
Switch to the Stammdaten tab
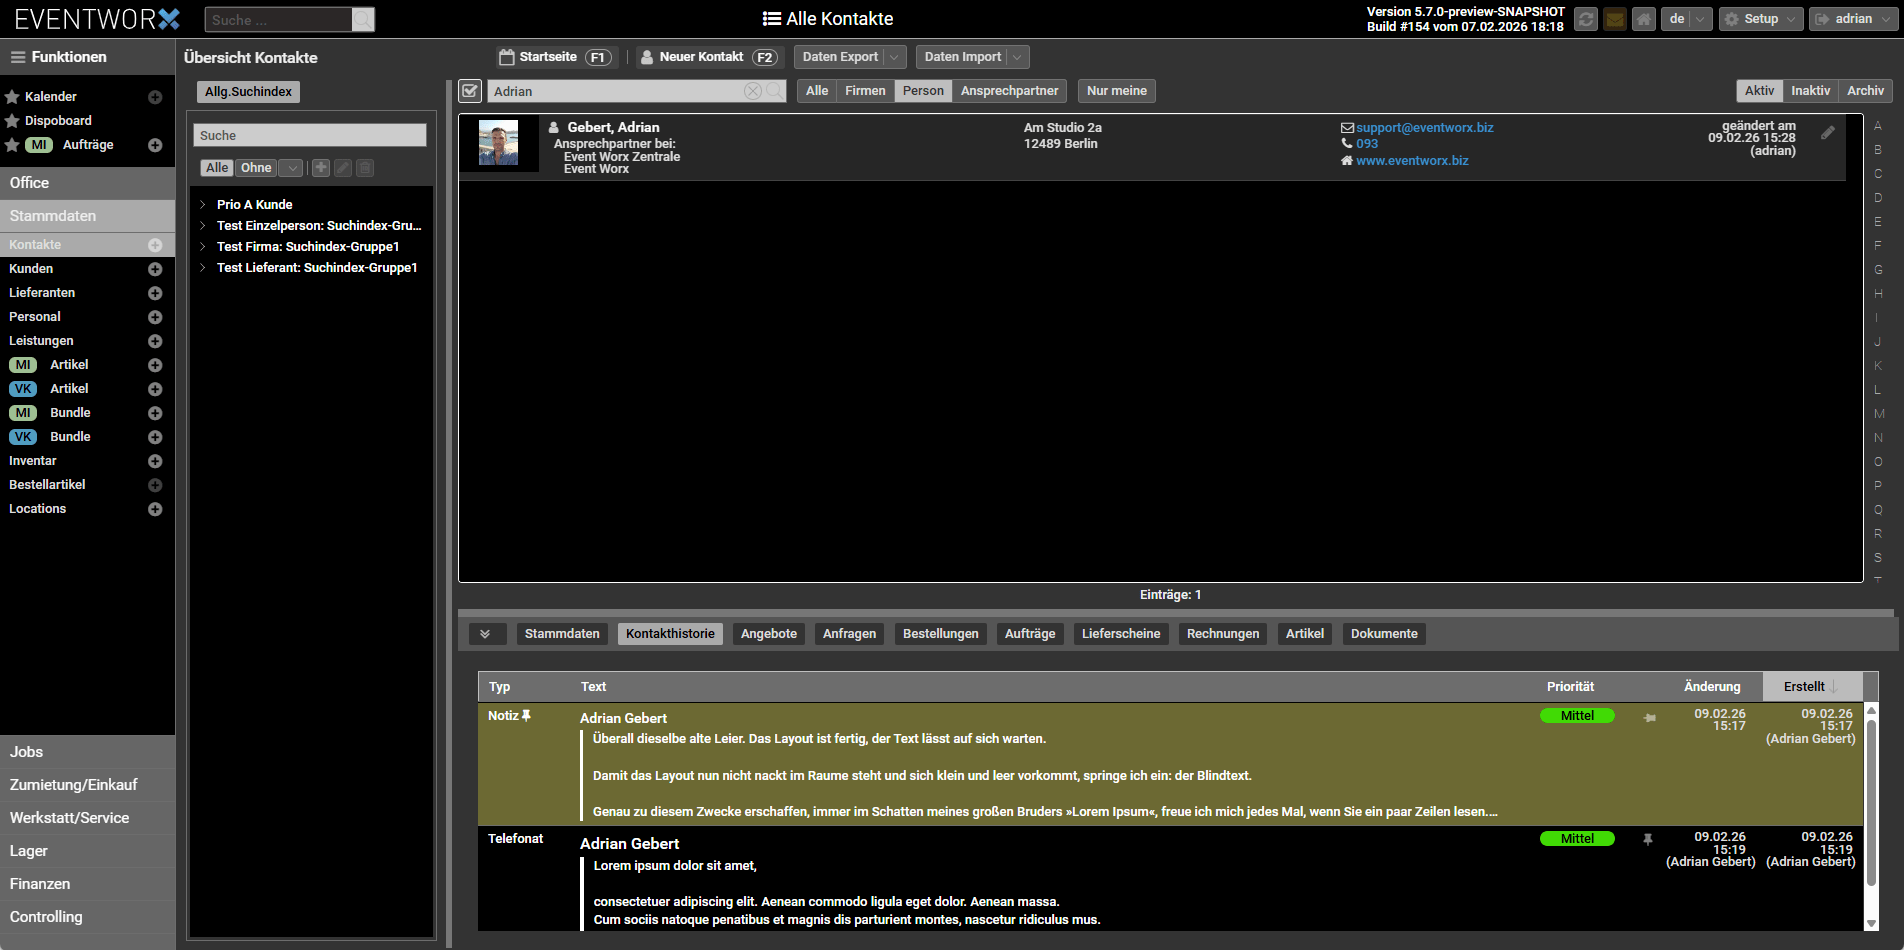coord(562,634)
